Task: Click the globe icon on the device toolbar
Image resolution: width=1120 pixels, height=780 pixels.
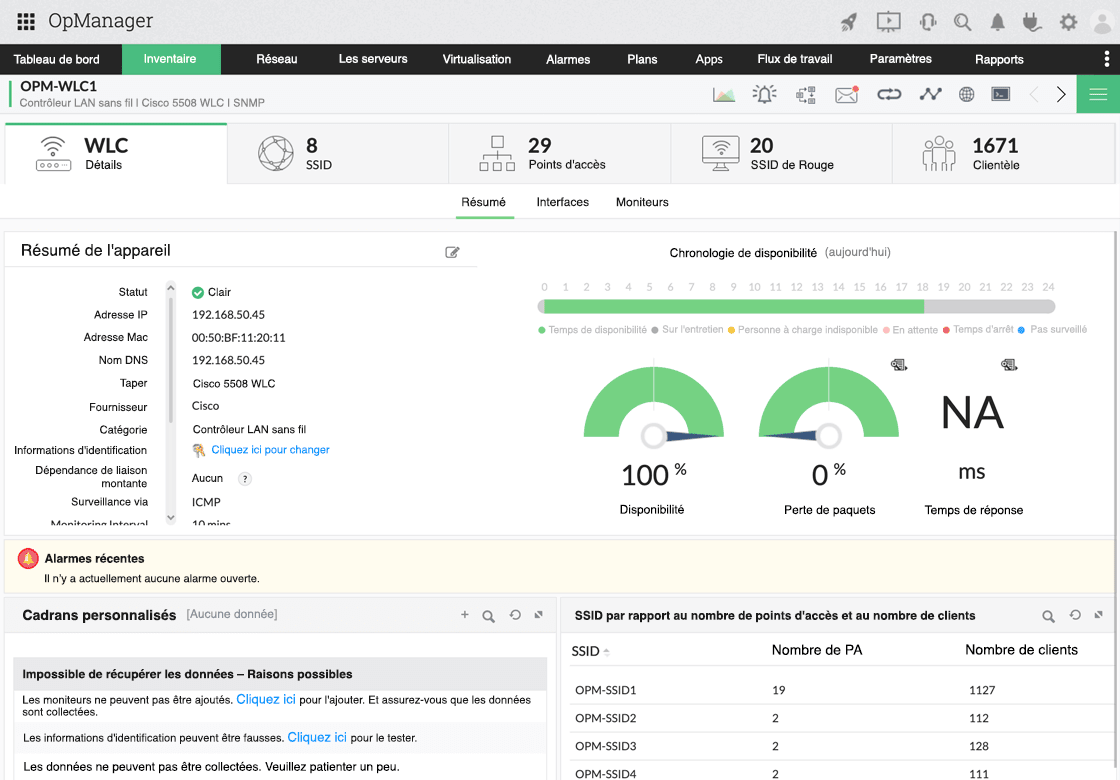Action: click(x=966, y=94)
